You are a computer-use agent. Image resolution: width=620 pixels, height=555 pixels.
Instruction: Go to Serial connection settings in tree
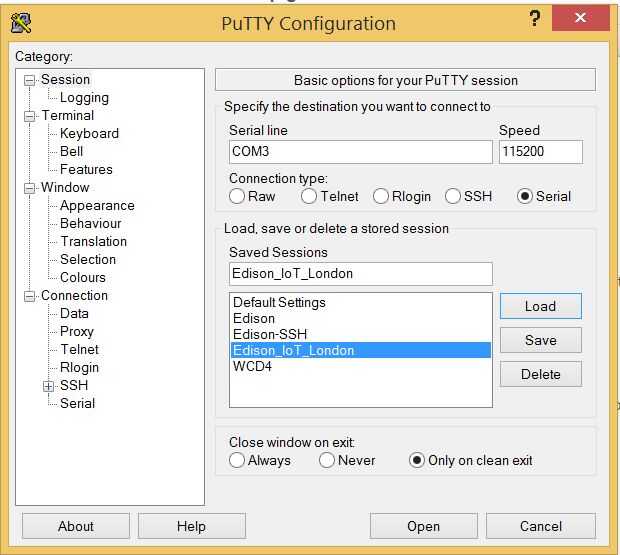tap(77, 403)
